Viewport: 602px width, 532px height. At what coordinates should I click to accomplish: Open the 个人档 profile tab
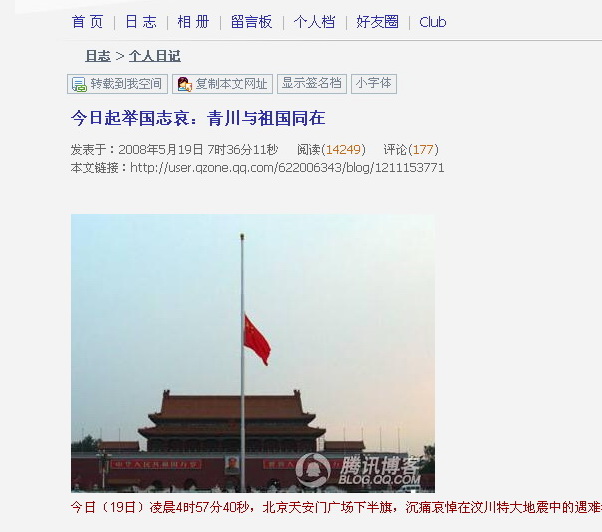[314, 22]
